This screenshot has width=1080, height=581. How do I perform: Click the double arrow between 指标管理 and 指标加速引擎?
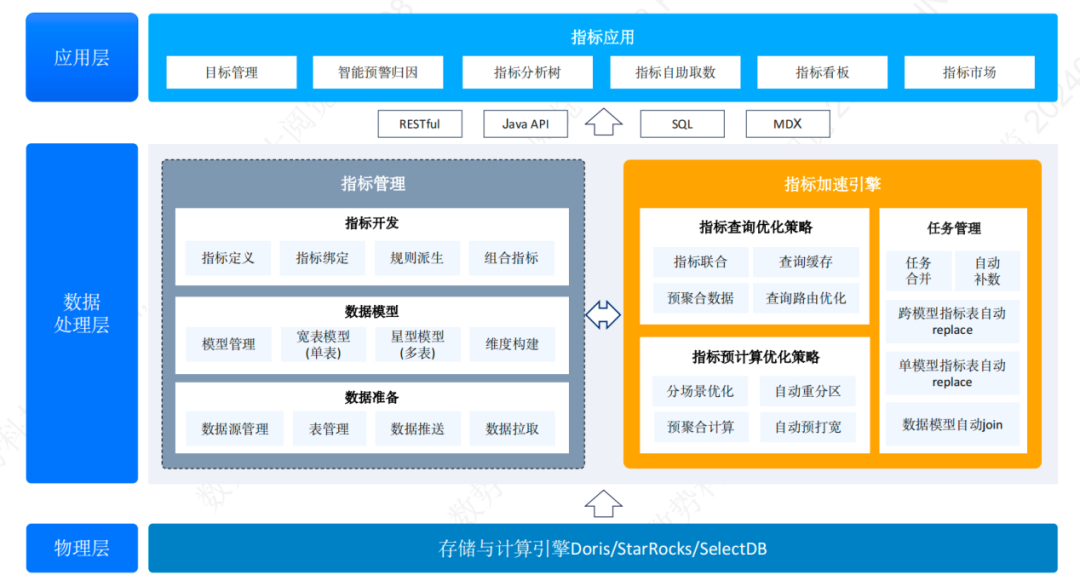[604, 313]
